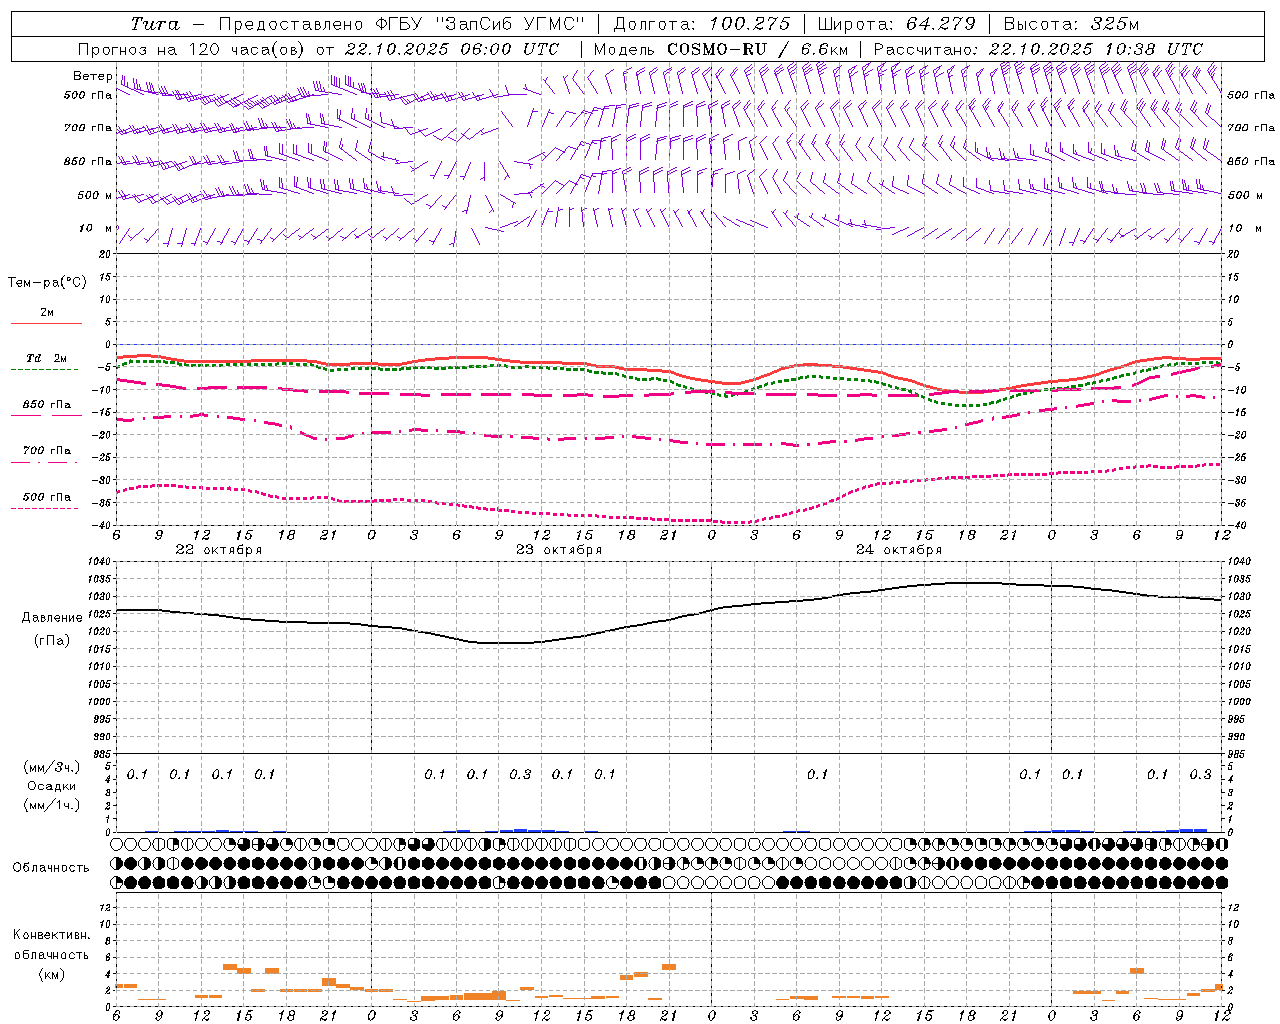Screen dimensions: 1280x1024
Task: Click the dashed line sample under 'Td 2м'
Action: 44,370
